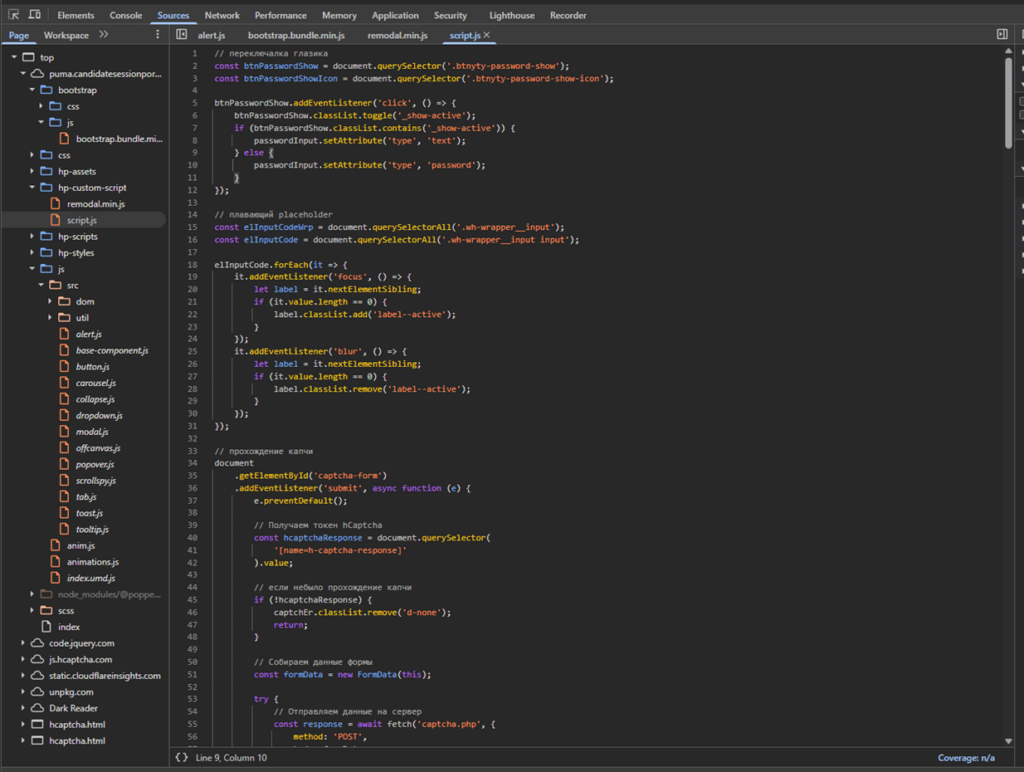Open dropdown.js file icon in tree

tap(64, 415)
